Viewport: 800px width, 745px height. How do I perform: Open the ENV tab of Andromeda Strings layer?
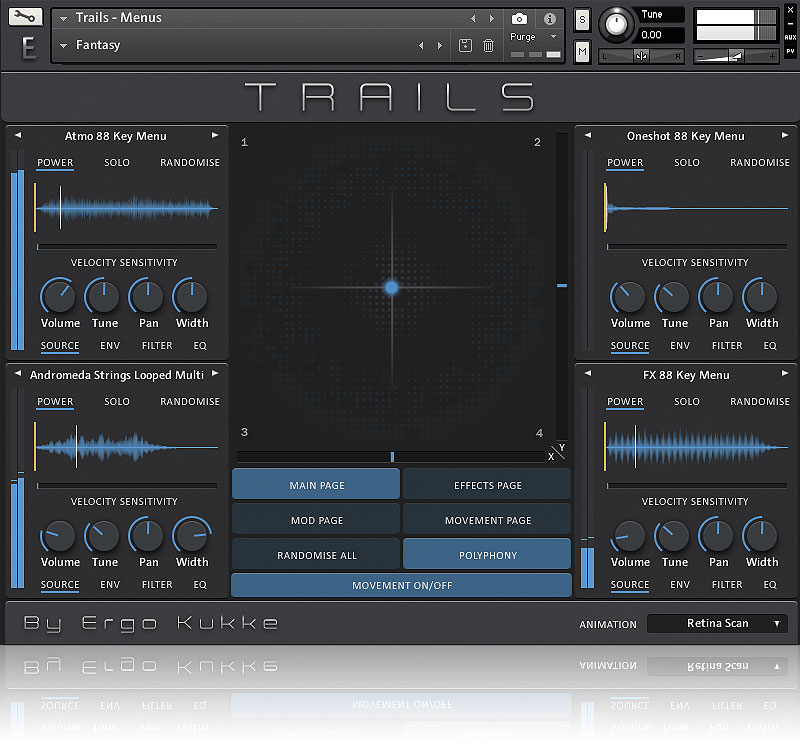pos(110,585)
